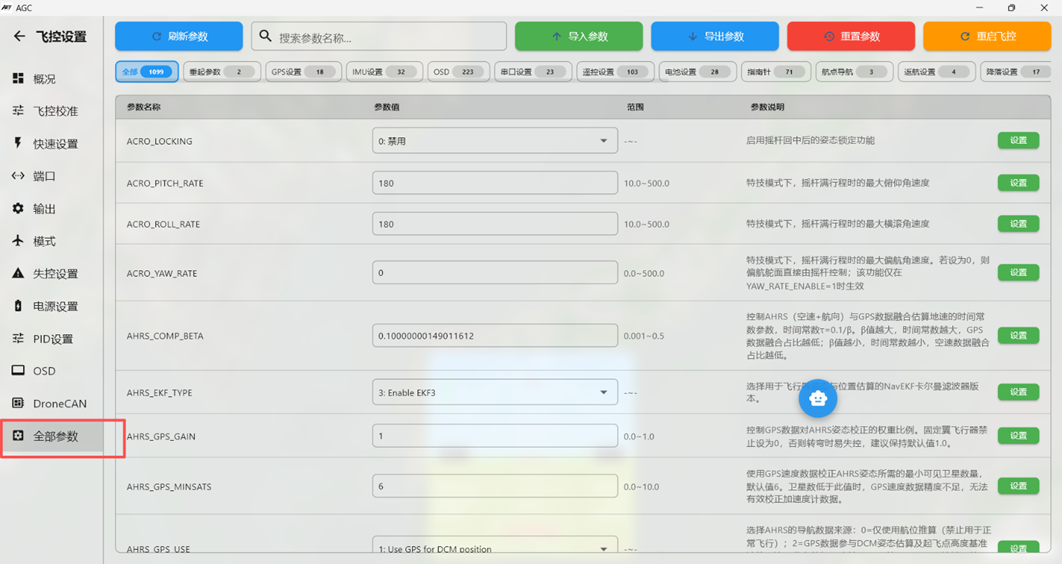Select the 端口 ports icon
This screenshot has height=564, width=1062.
(x=18, y=176)
